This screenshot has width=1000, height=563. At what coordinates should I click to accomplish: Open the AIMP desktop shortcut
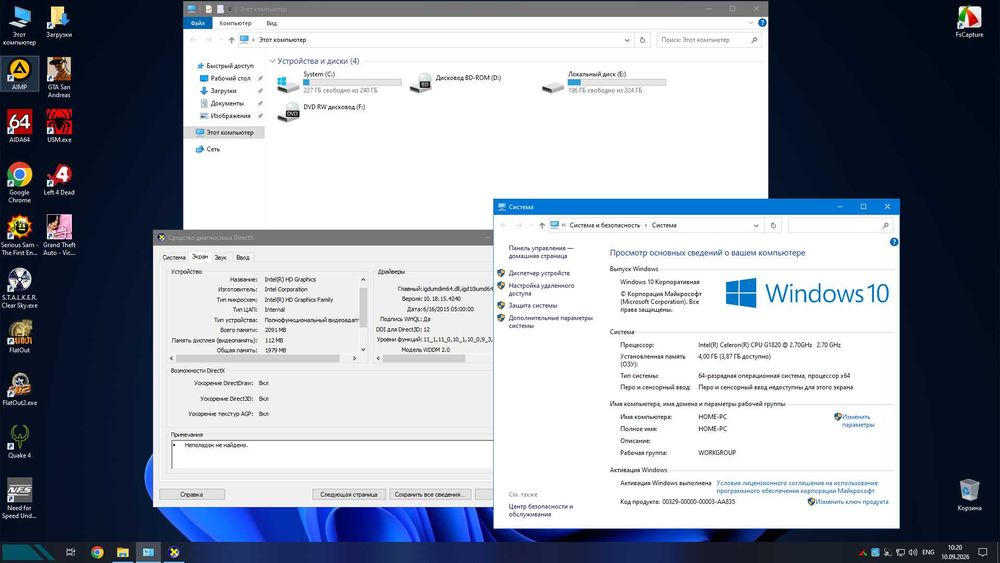(x=20, y=74)
